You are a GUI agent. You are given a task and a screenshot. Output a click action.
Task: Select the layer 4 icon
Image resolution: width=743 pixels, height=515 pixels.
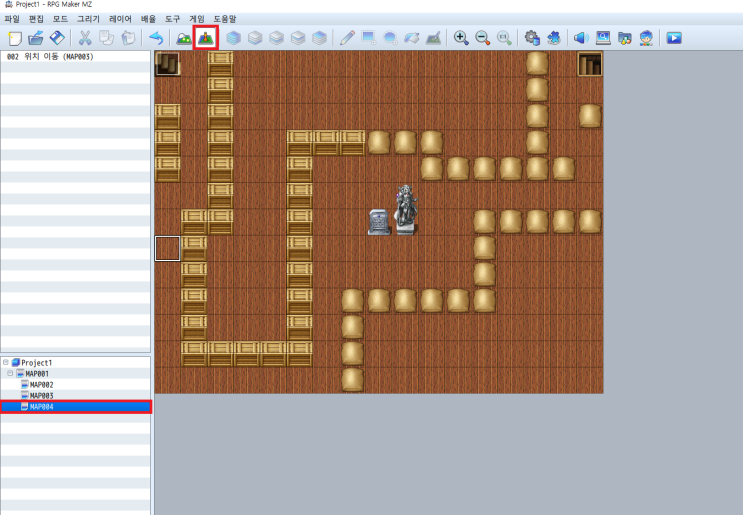pos(319,38)
